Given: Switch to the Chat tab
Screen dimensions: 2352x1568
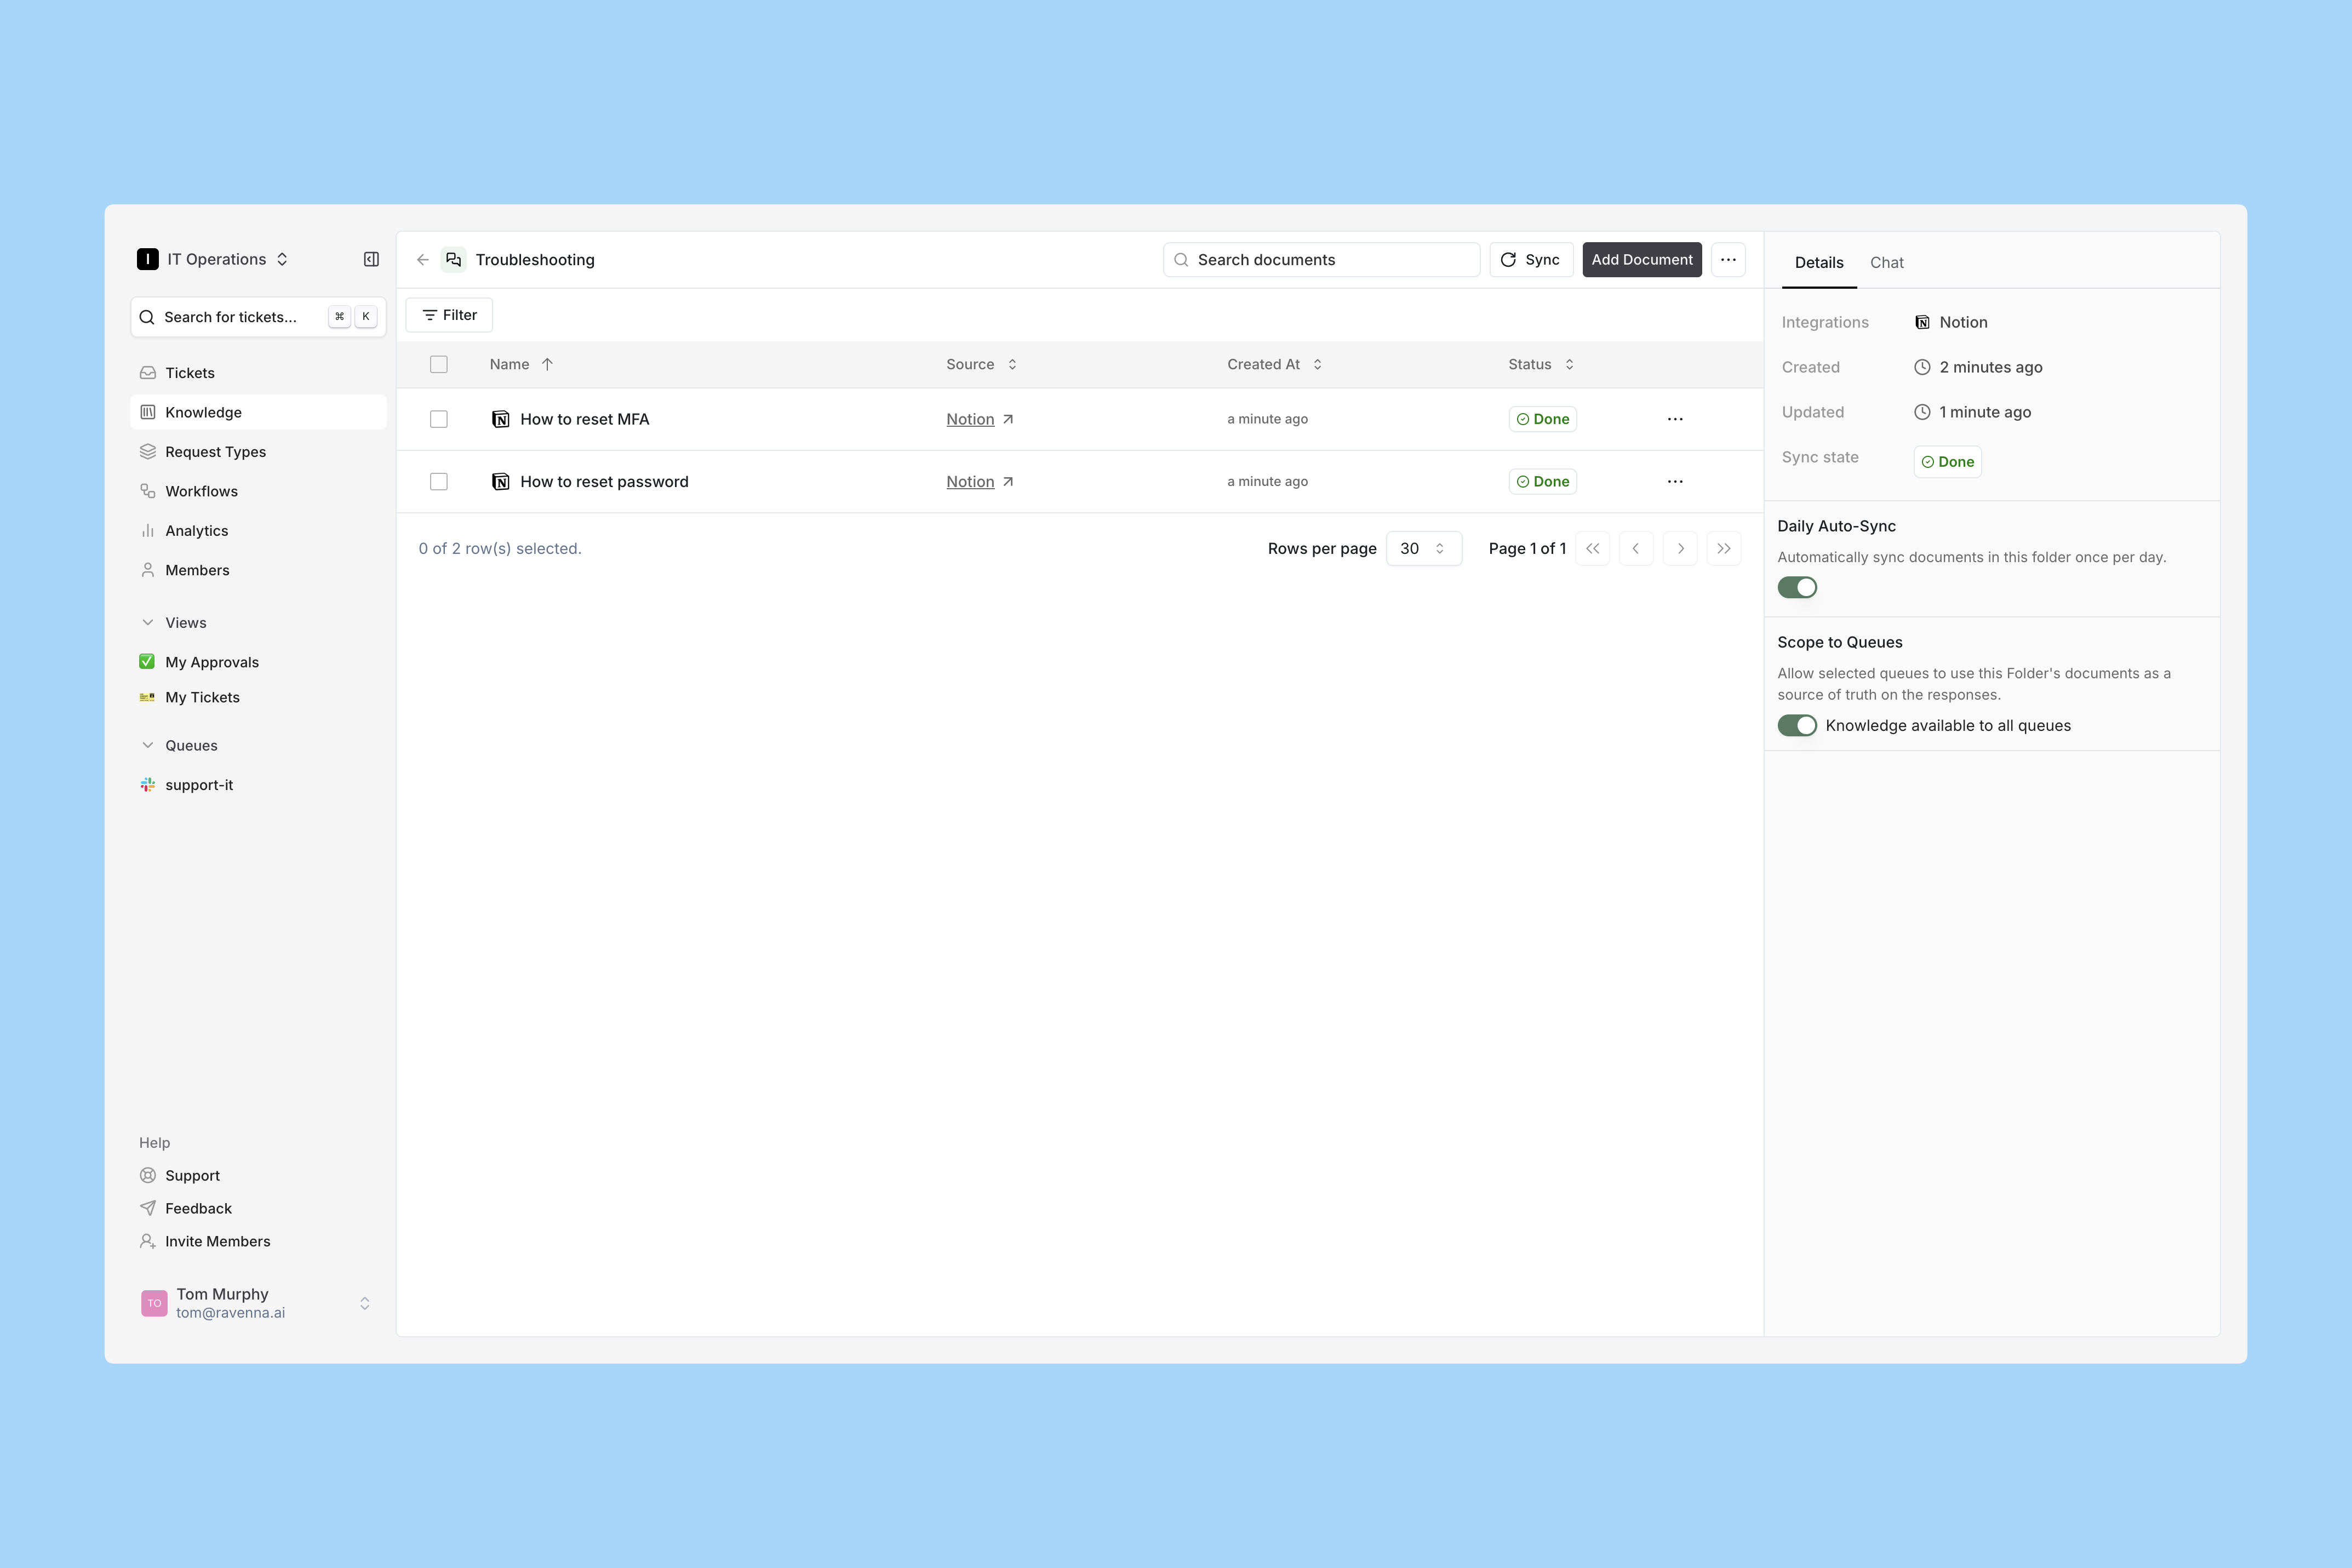Looking at the screenshot, I should pos(1886,263).
